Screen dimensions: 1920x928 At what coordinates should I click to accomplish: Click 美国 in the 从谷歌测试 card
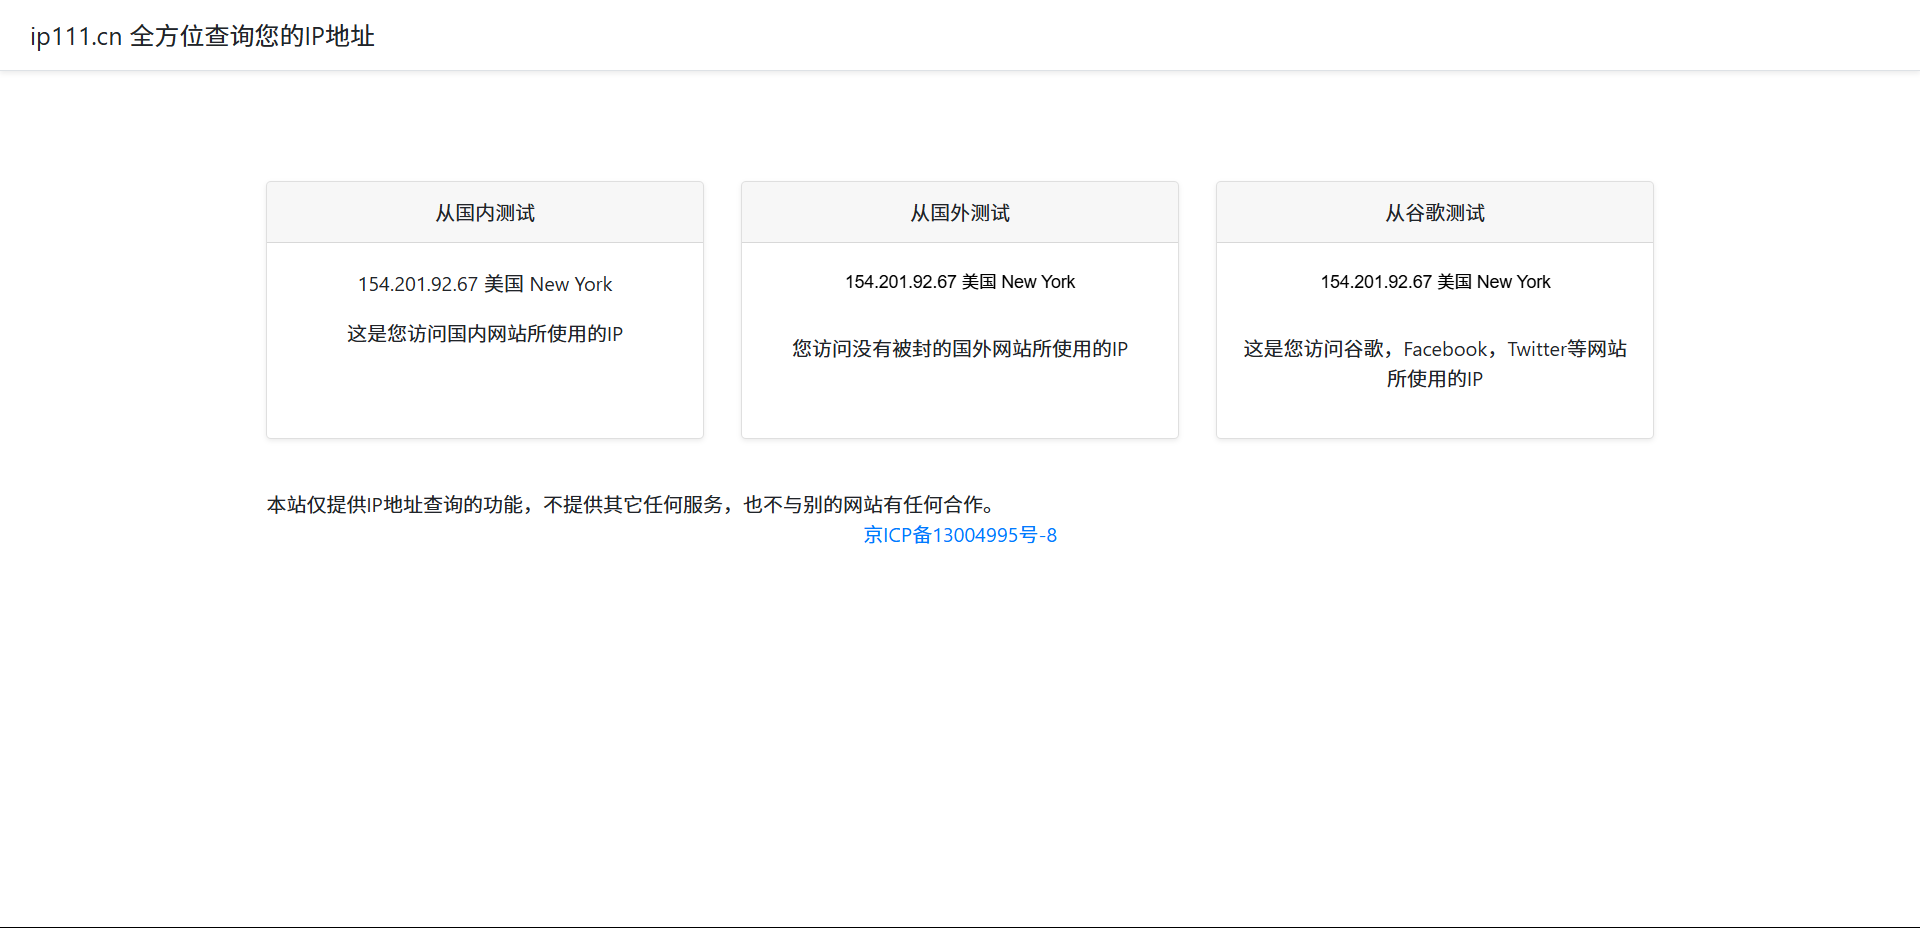click(x=1454, y=282)
